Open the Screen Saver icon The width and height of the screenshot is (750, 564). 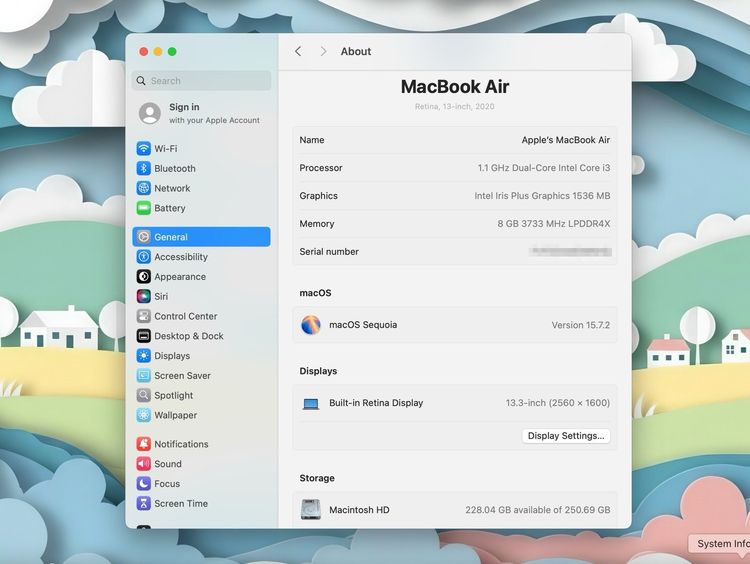pyautogui.click(x=143, y=376)
